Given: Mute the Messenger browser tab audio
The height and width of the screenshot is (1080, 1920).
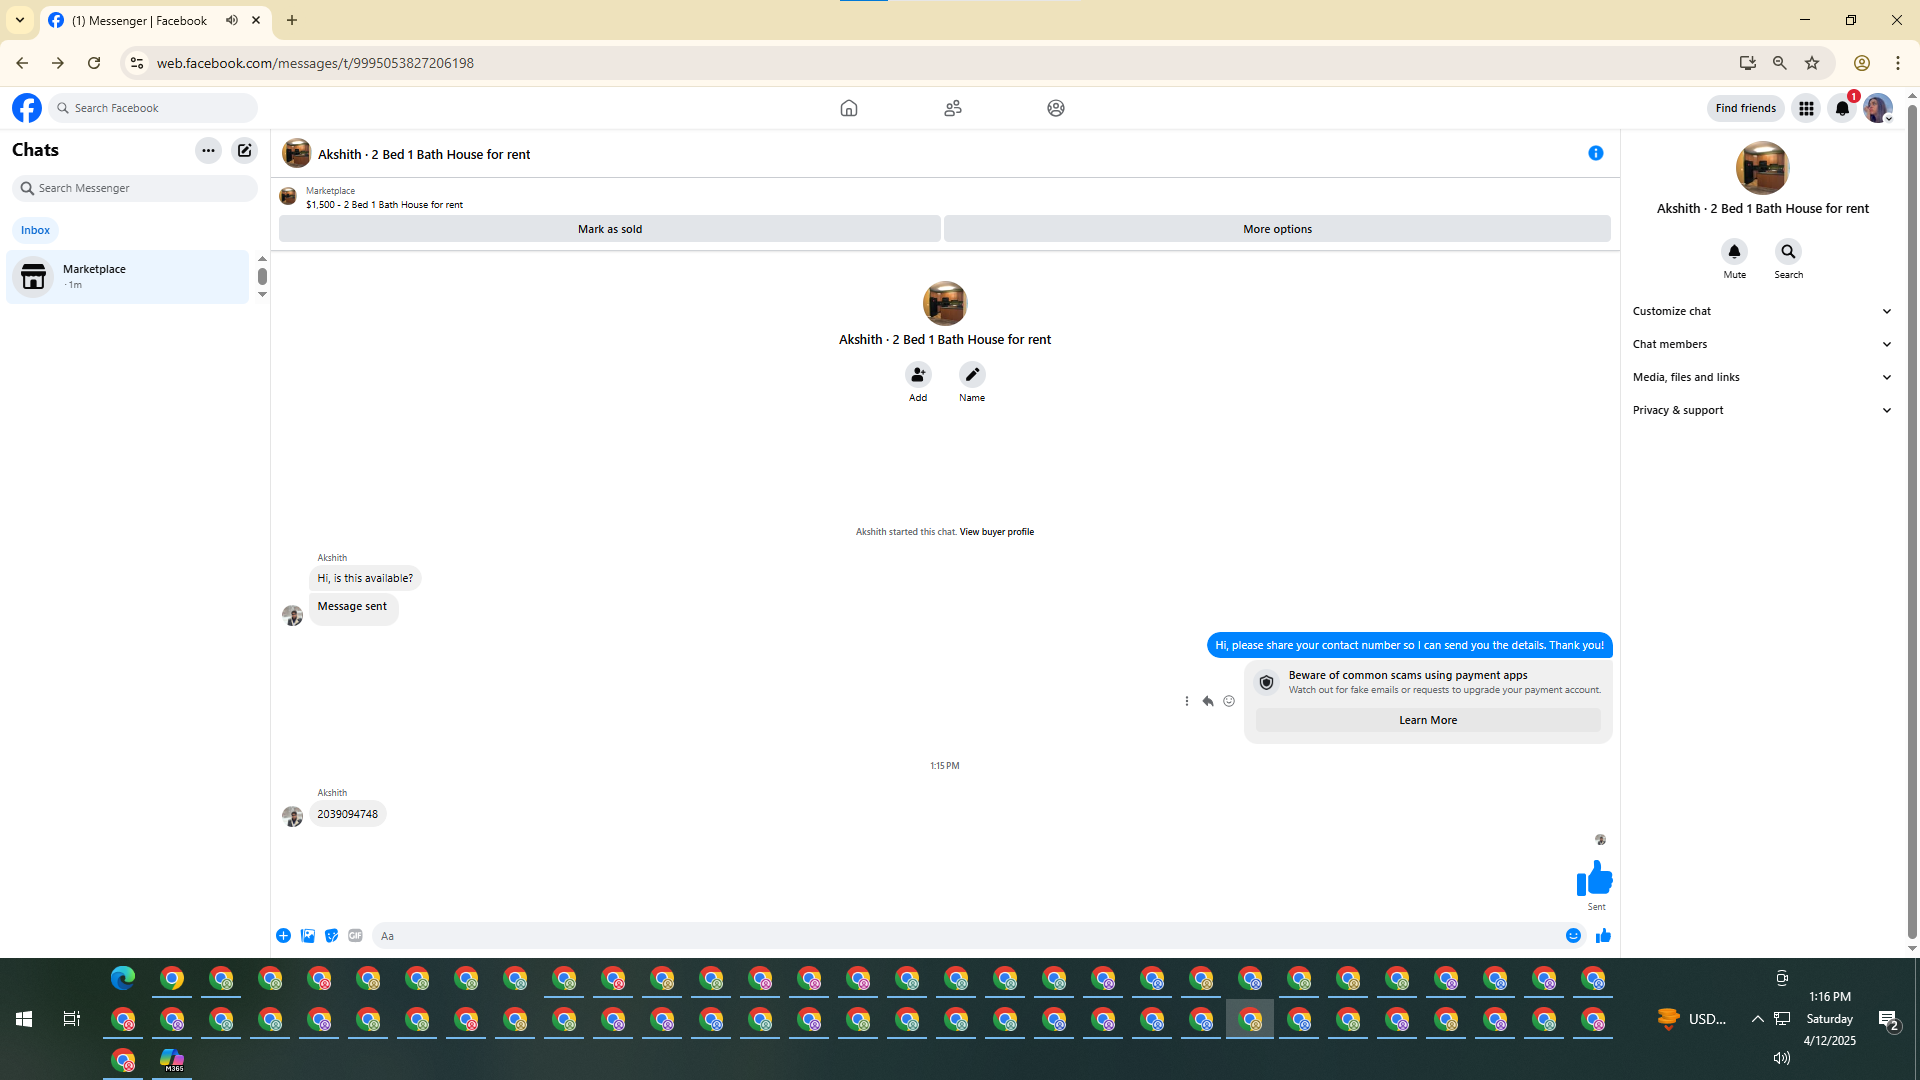Looking at the screenshot, I should 232,20.
